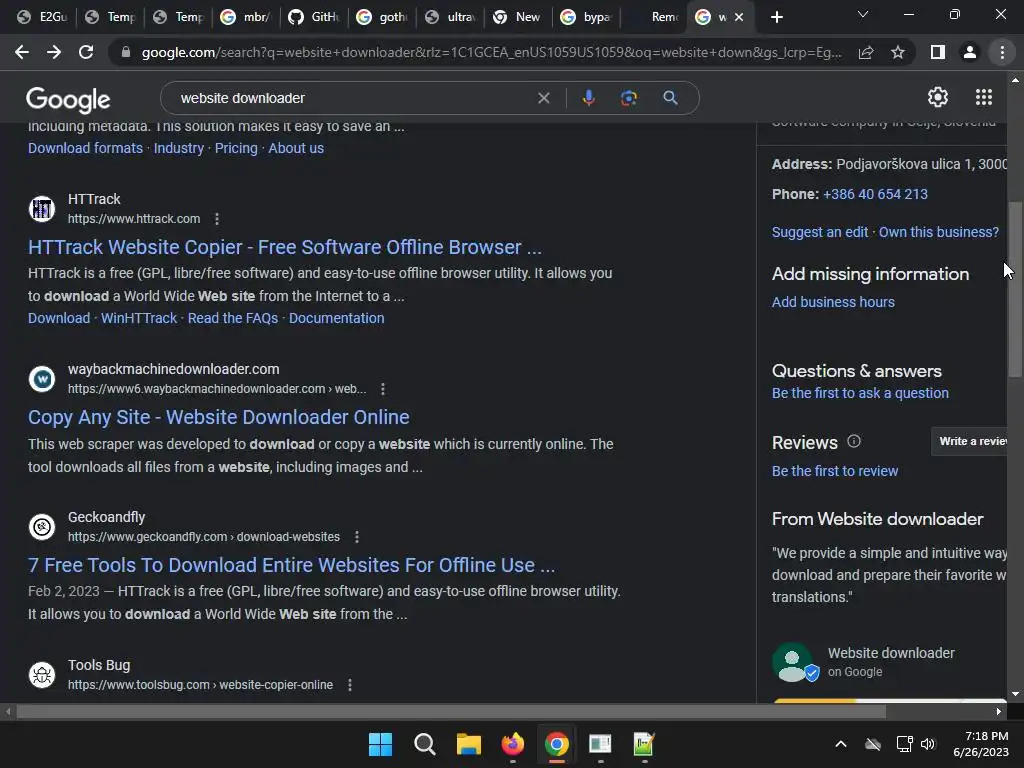Switch to the goth tab
The width and height of the screenshot is (1024, 768).
coord(382,17)
